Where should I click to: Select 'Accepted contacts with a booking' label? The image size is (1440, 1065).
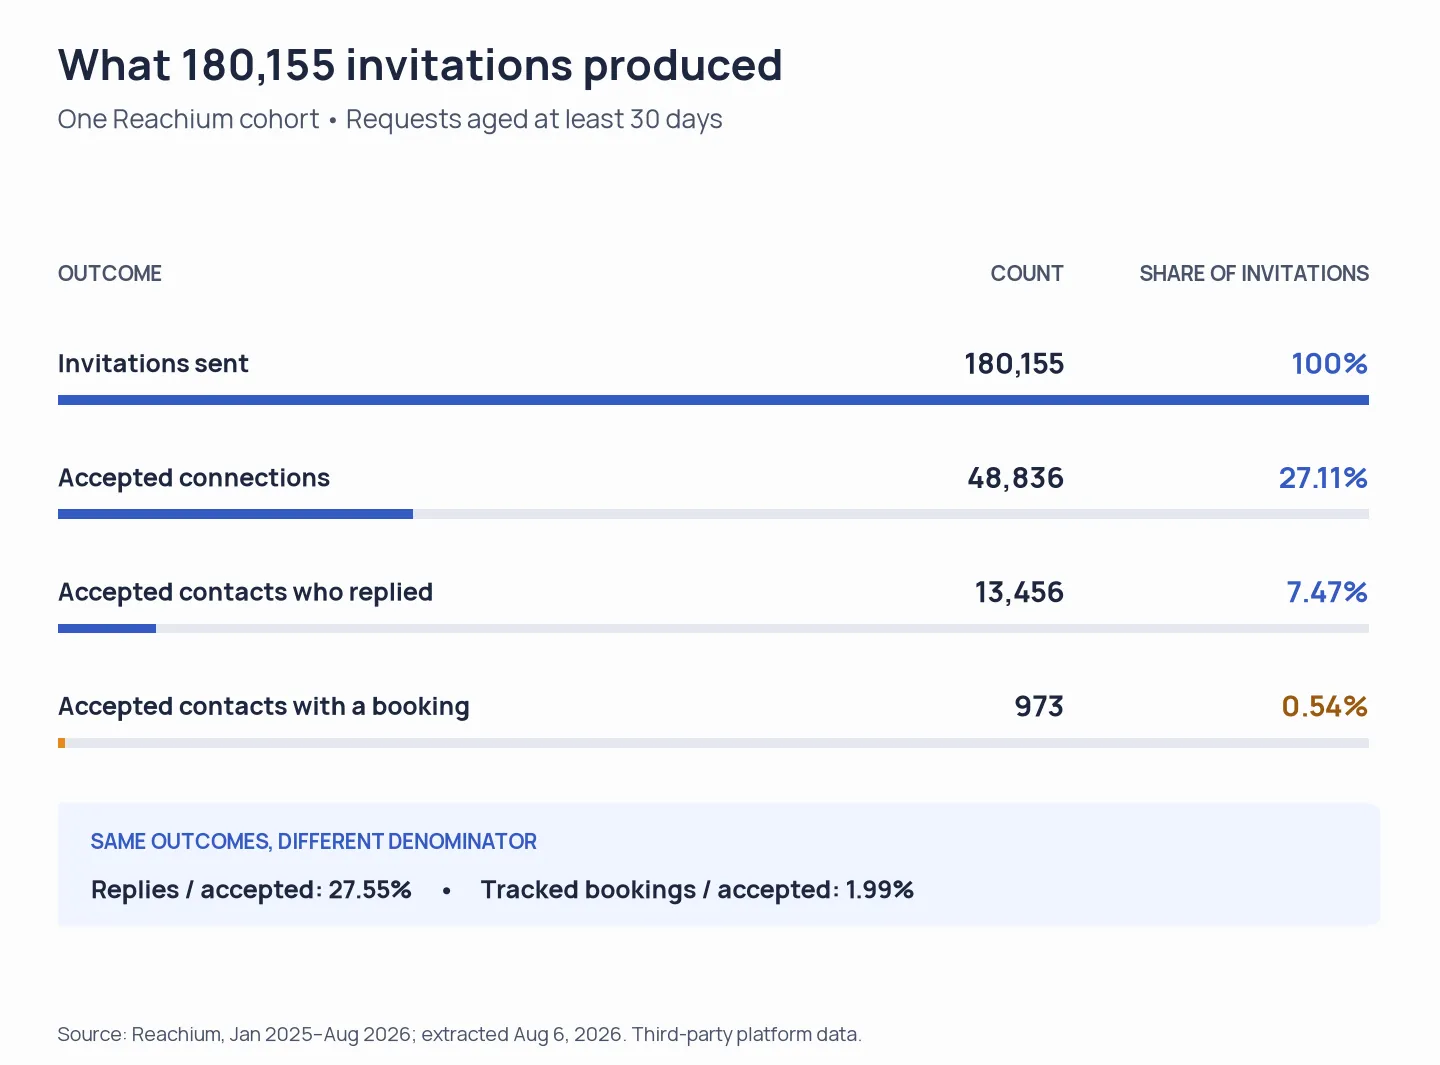coord(264,706)
